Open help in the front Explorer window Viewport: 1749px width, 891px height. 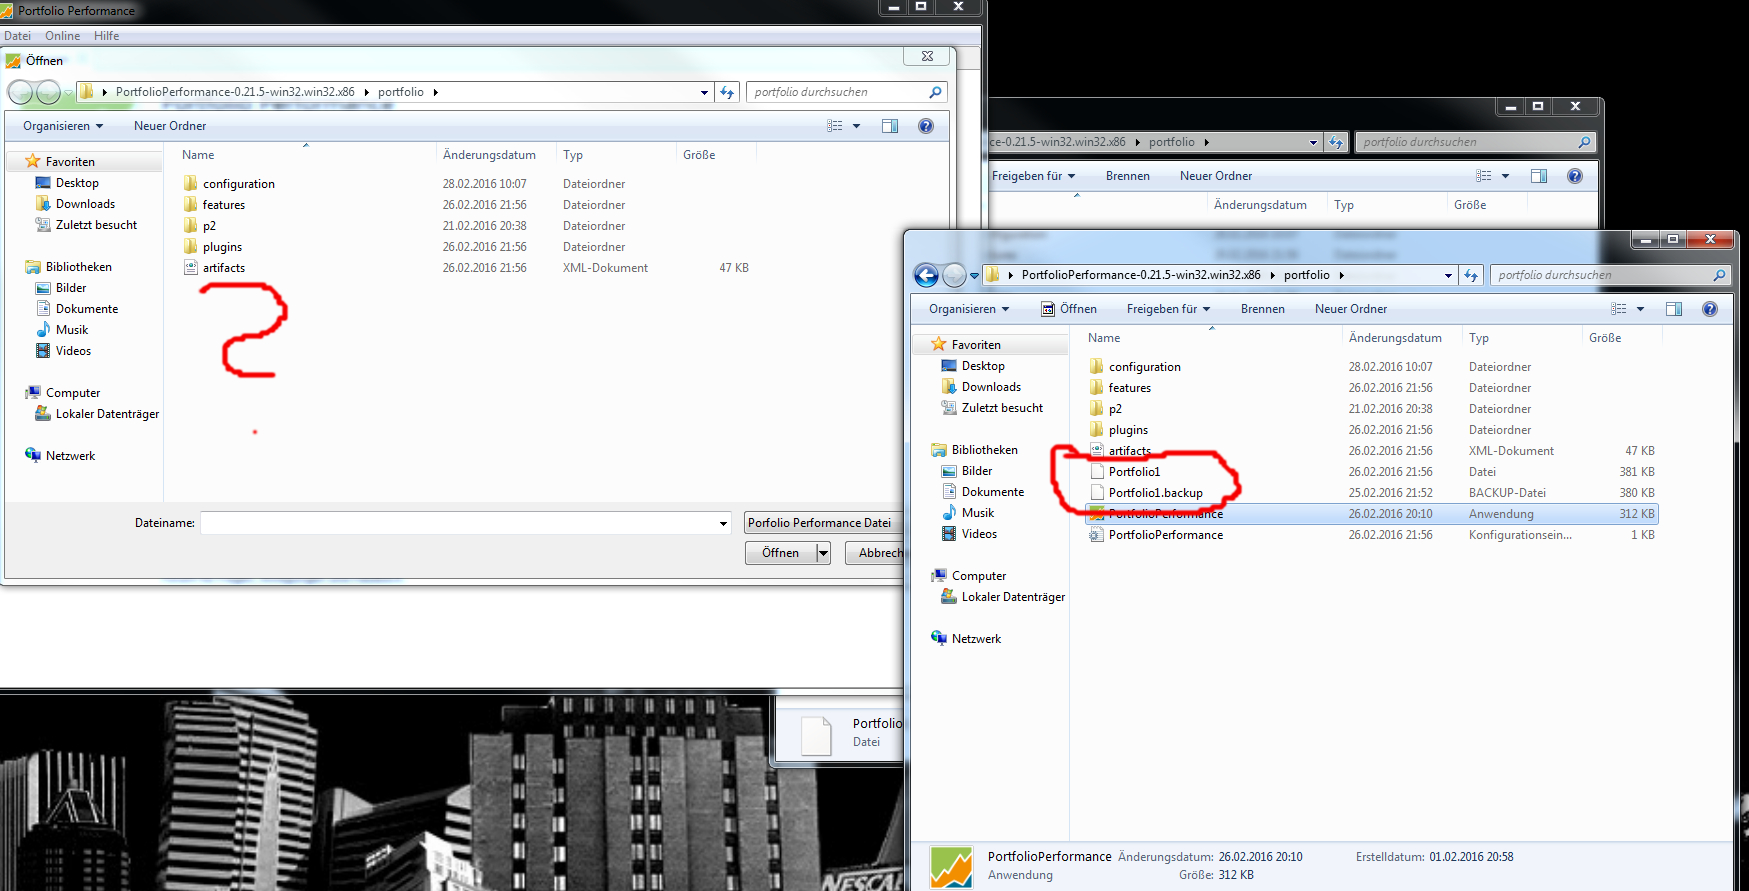click(x=1710, y=309)
